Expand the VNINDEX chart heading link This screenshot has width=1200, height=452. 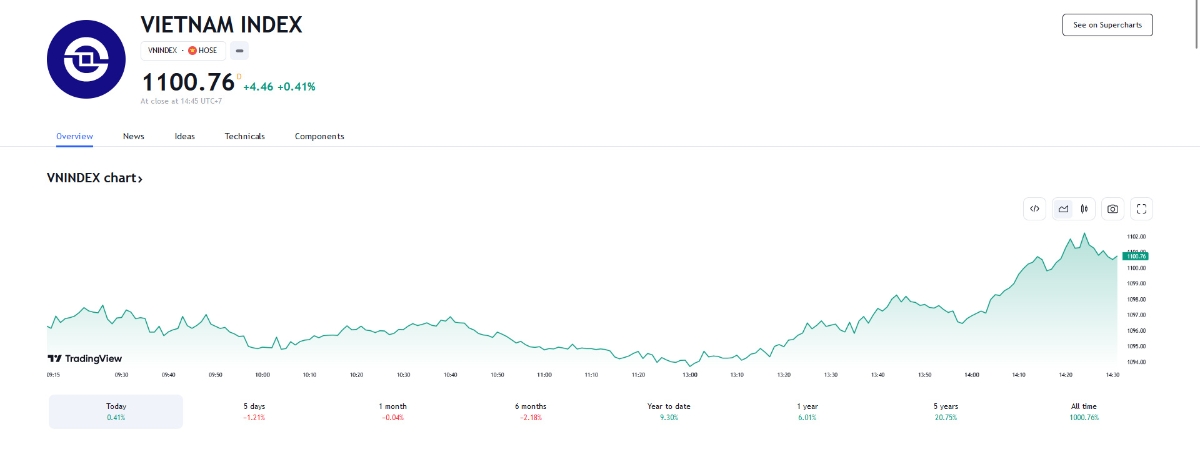pos(95,178)
